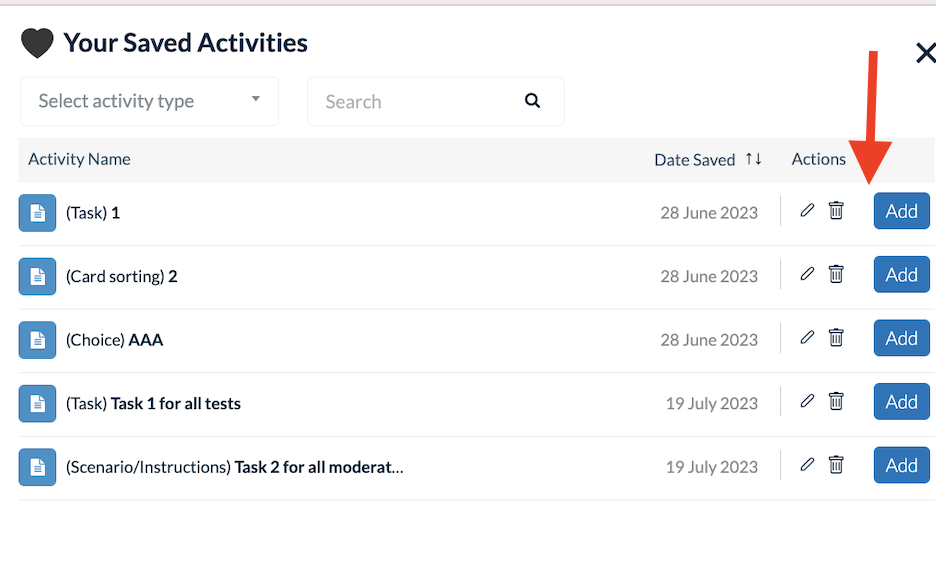The width and height of the screenshot is (936, 562).
Task: Edit the (Card sorting) 2 activity
Action: [808, 275]
